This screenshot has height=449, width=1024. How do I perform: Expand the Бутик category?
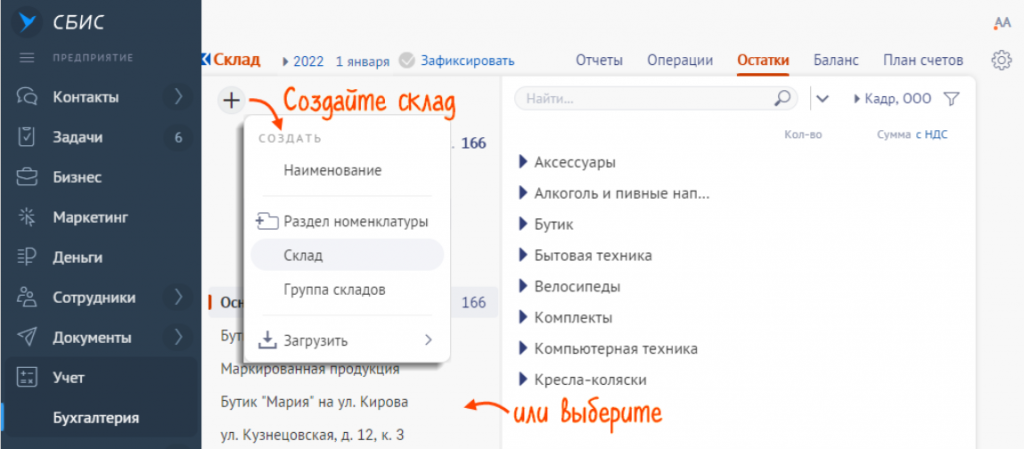tap(522, 224)
